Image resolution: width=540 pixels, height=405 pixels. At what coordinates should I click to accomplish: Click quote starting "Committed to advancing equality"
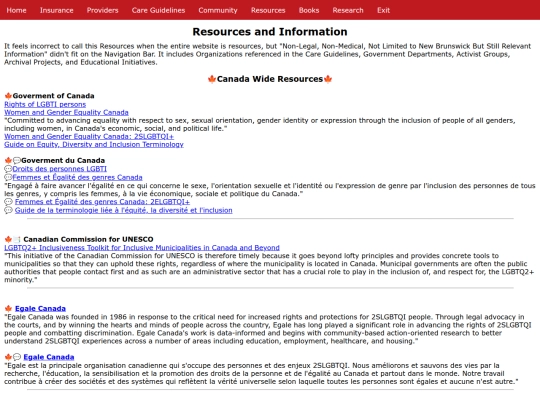click(x=260, y=124)
